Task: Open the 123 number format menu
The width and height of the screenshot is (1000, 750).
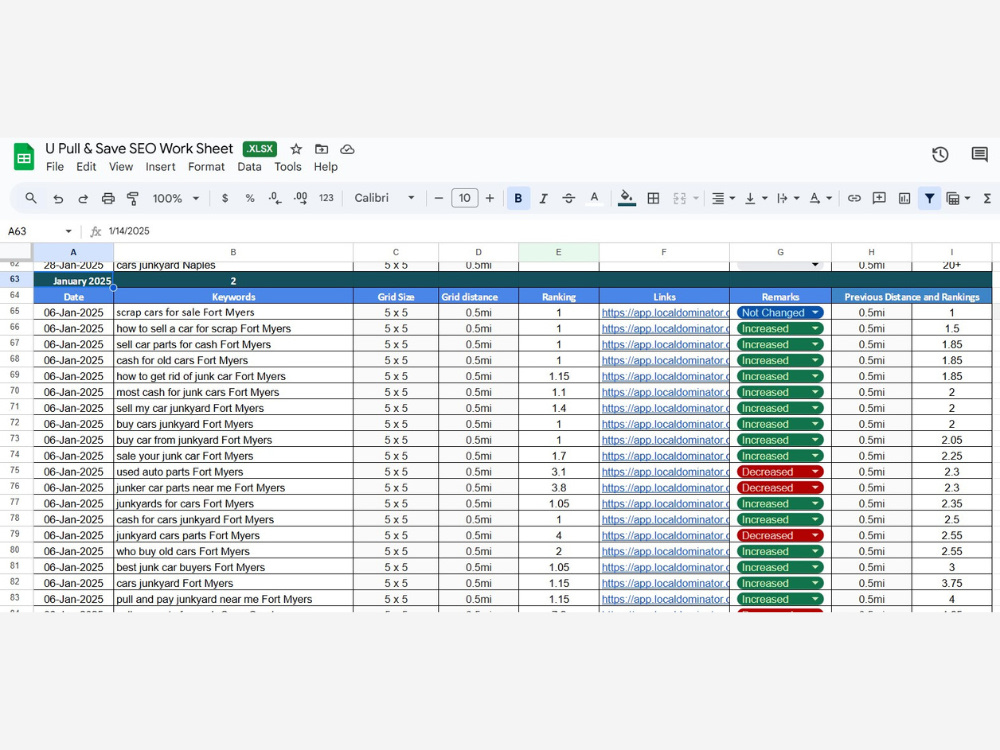Action: click(327, 198)
